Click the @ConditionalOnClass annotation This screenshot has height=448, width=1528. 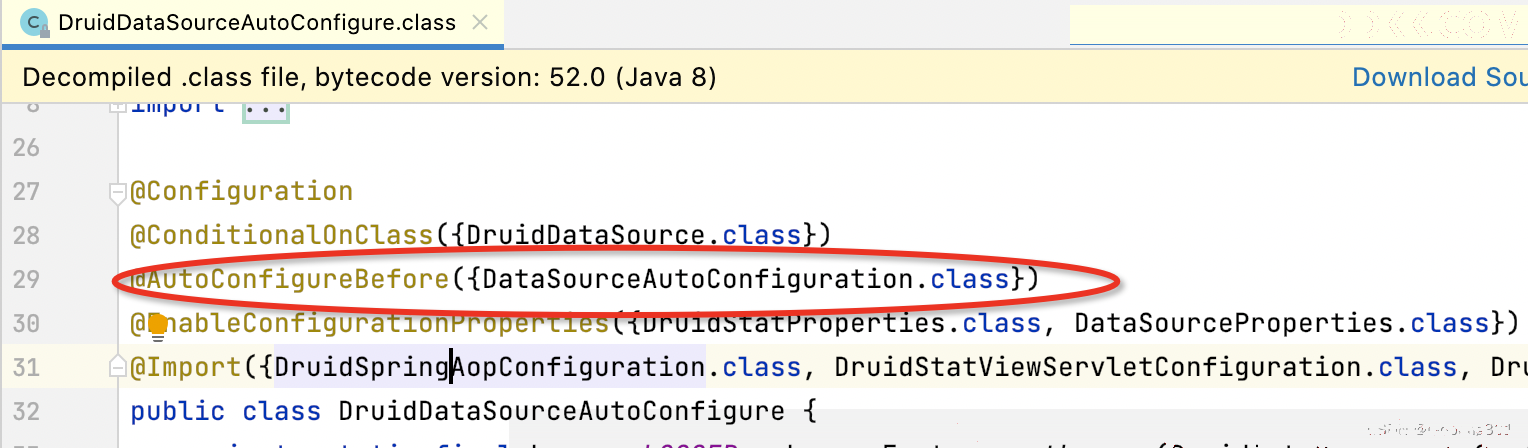point(283,235)
